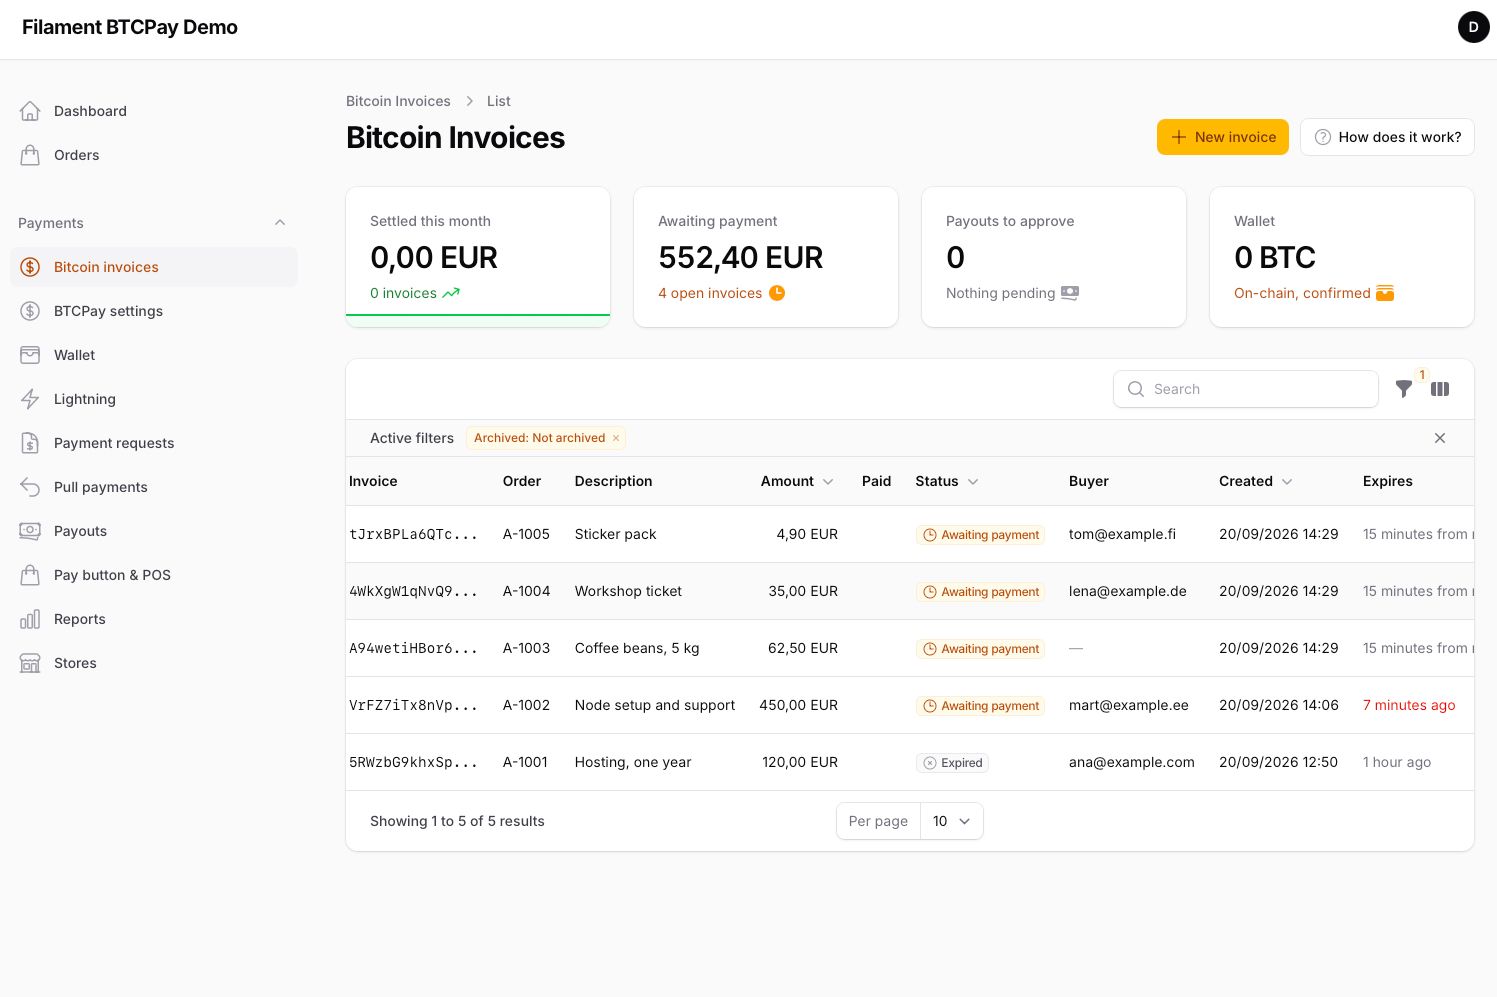Click buyer mart@example.ee
The image size is (1497, 997).
pyautogui.click(x=1128, y=705)
